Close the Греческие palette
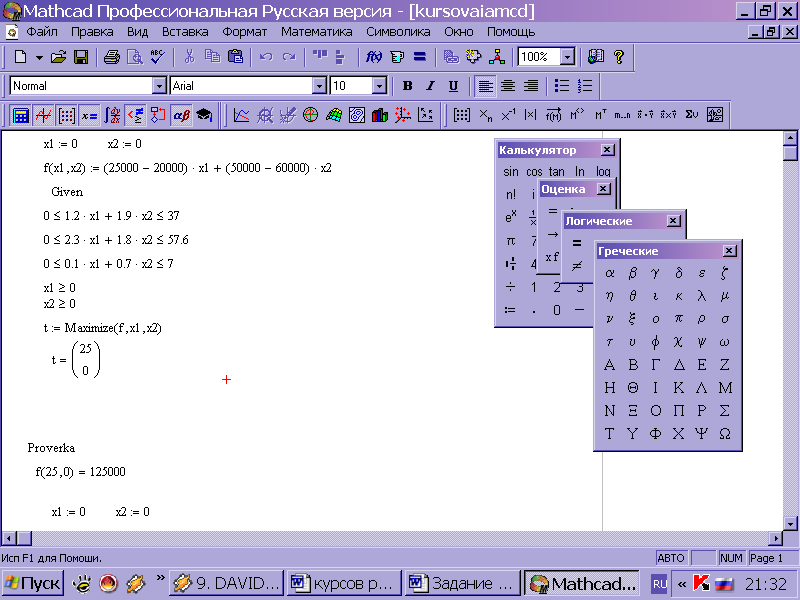This screenshot has width=800, height=600. (730, 251)
